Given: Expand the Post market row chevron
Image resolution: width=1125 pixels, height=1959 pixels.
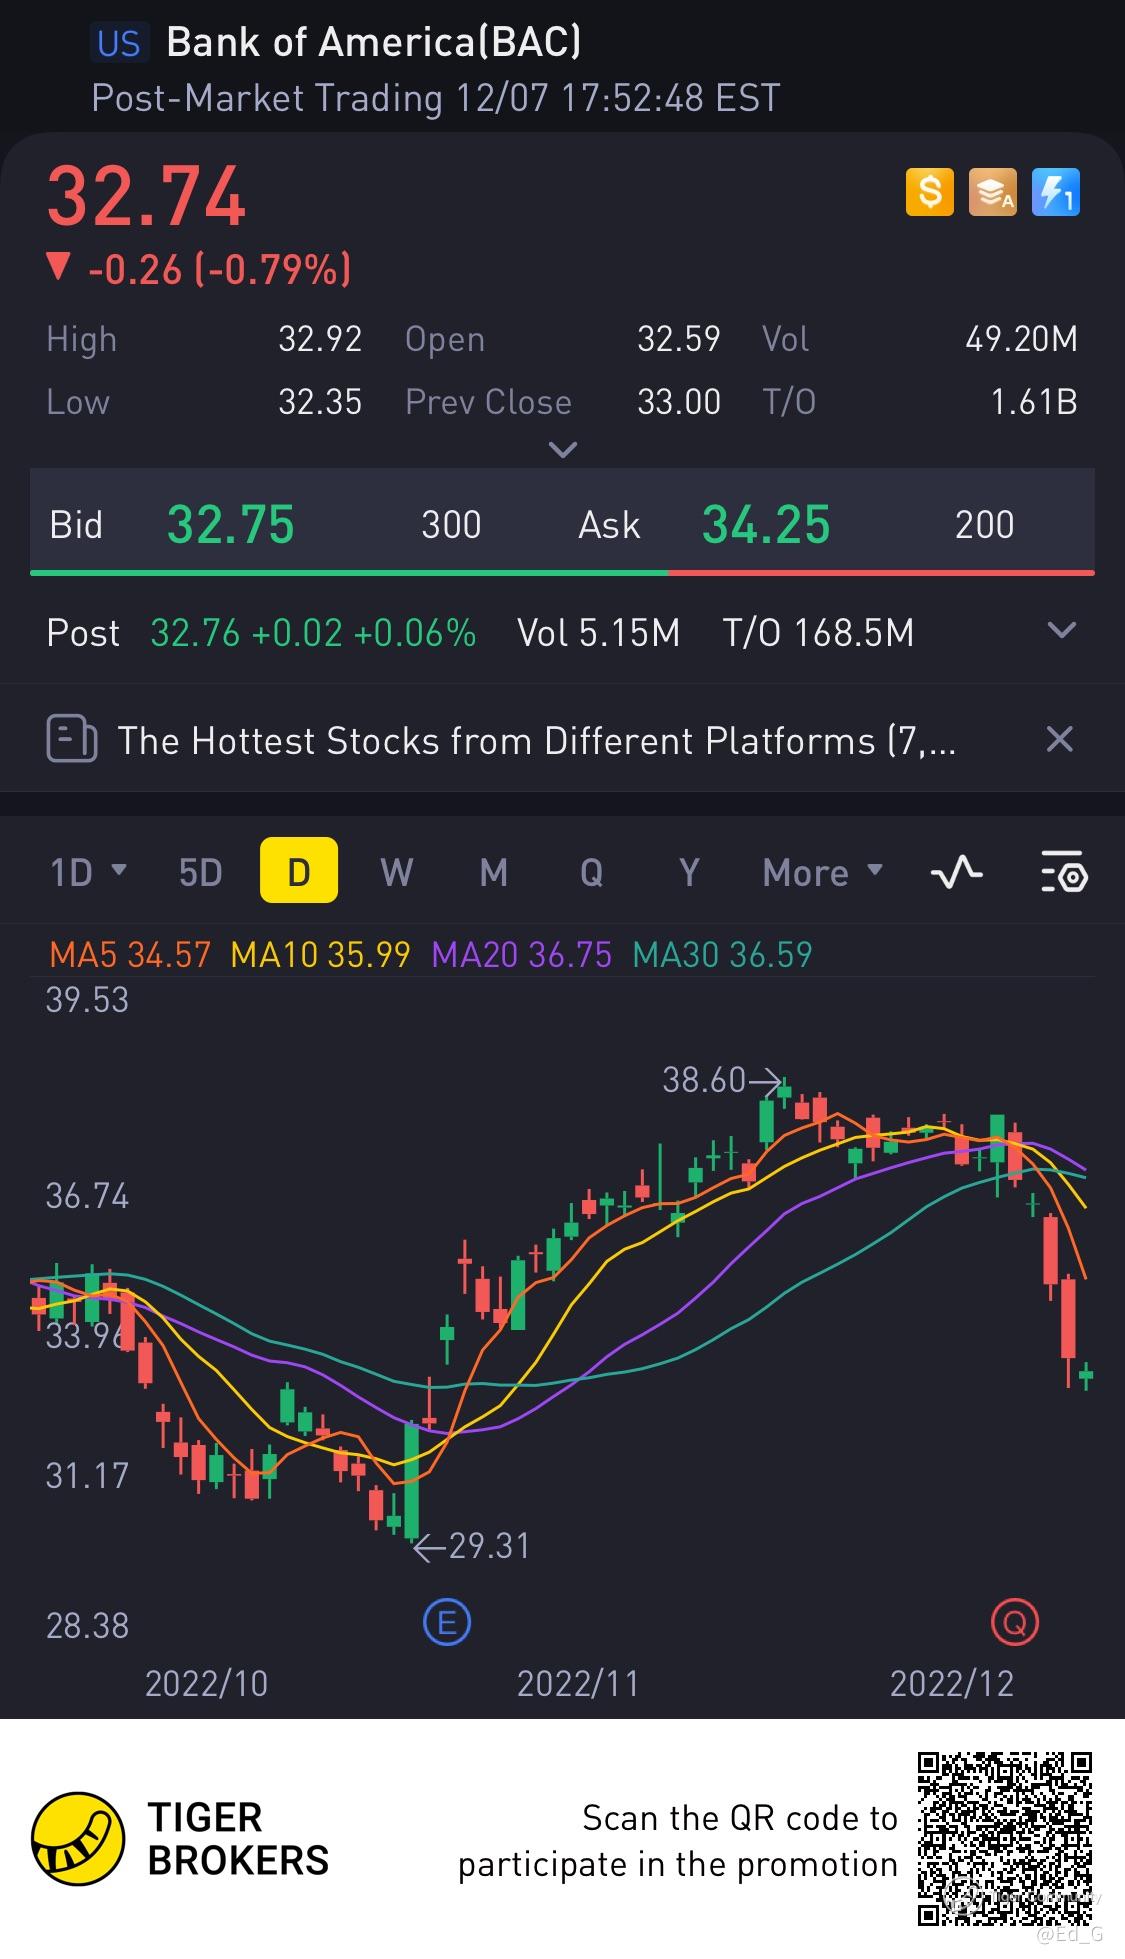Looking at the screenshot, I should [1061, 631].
